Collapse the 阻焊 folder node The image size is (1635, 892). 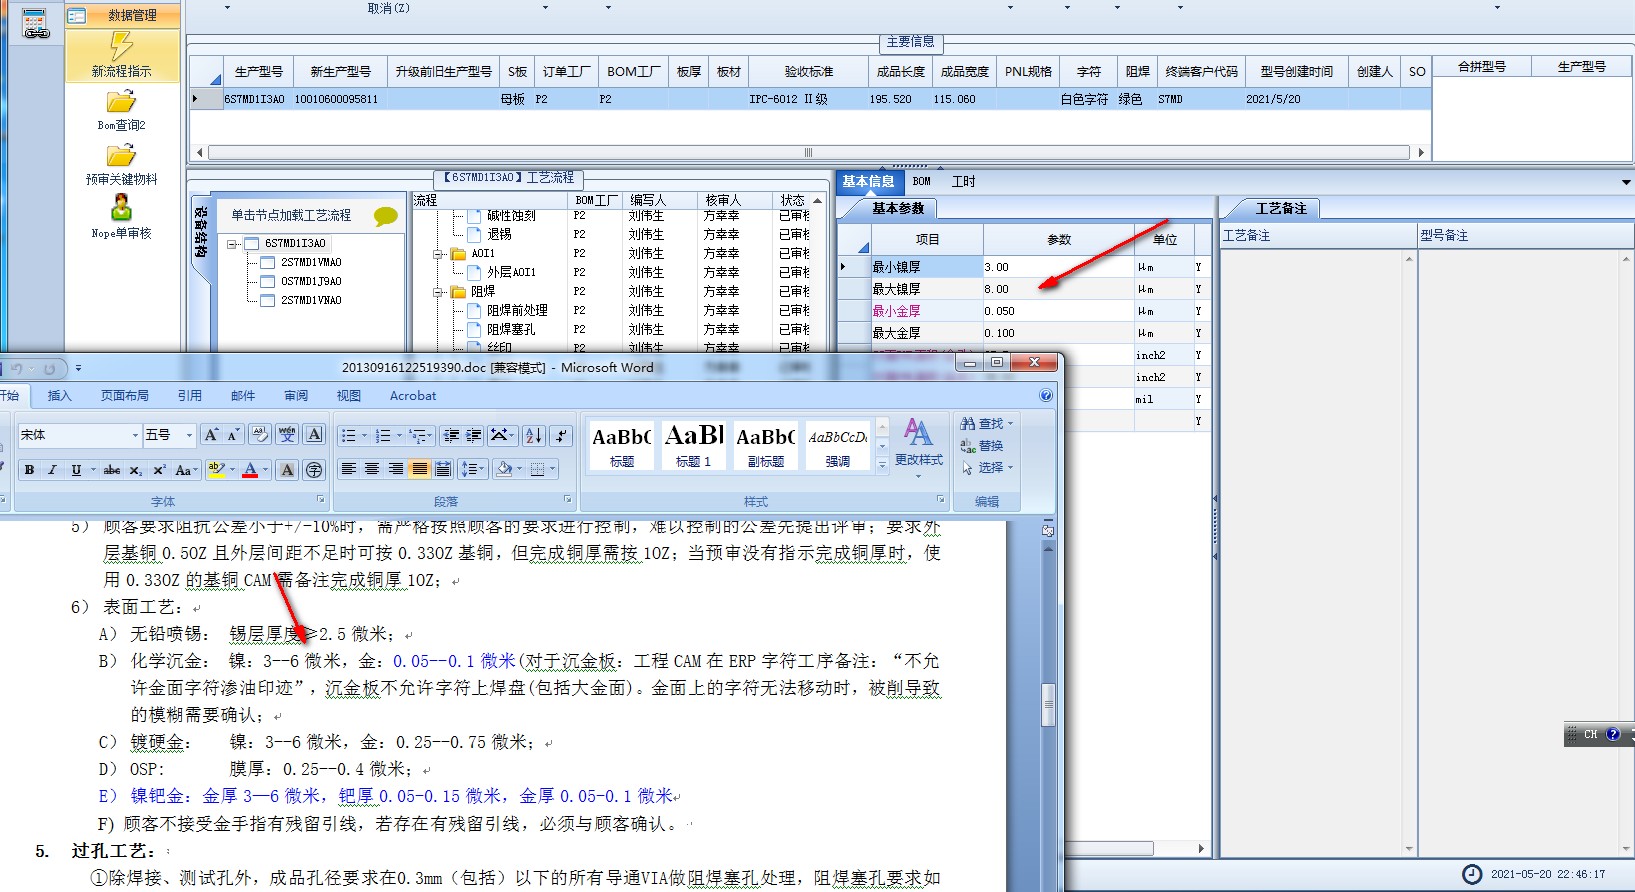point(438,292)
